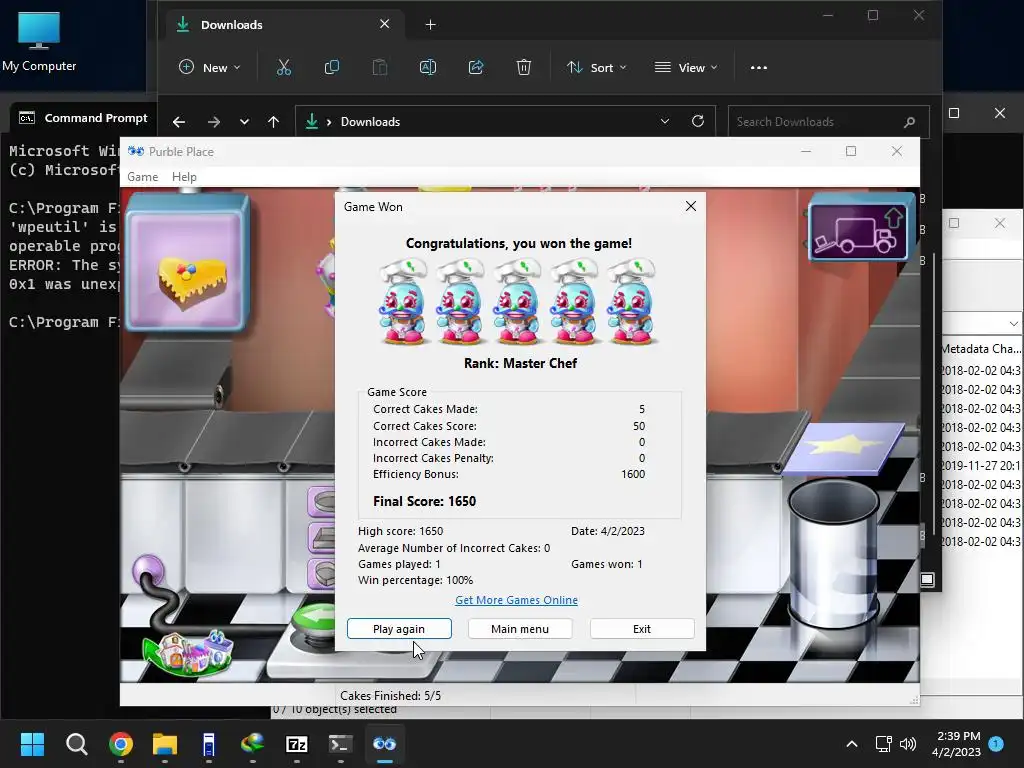Expand the dropdown in the right-side window

[1013, 323]
